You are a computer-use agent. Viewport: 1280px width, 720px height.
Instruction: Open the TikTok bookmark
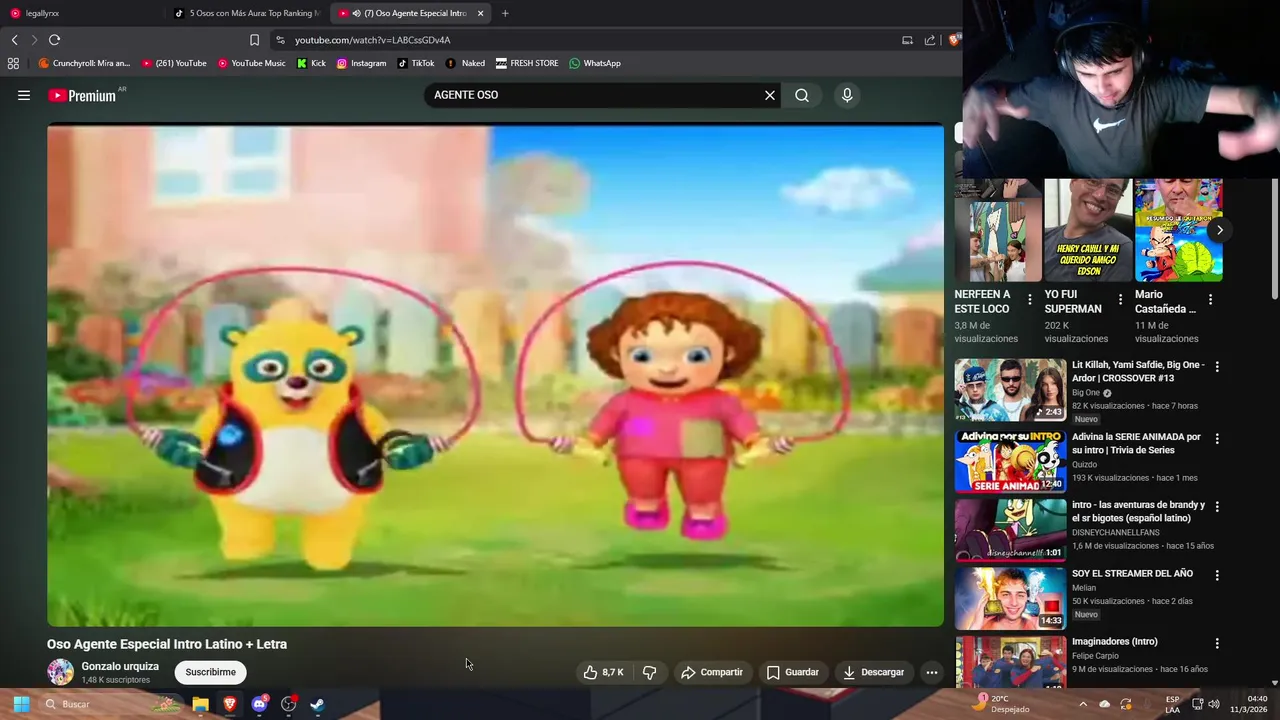tap(415, 63)
